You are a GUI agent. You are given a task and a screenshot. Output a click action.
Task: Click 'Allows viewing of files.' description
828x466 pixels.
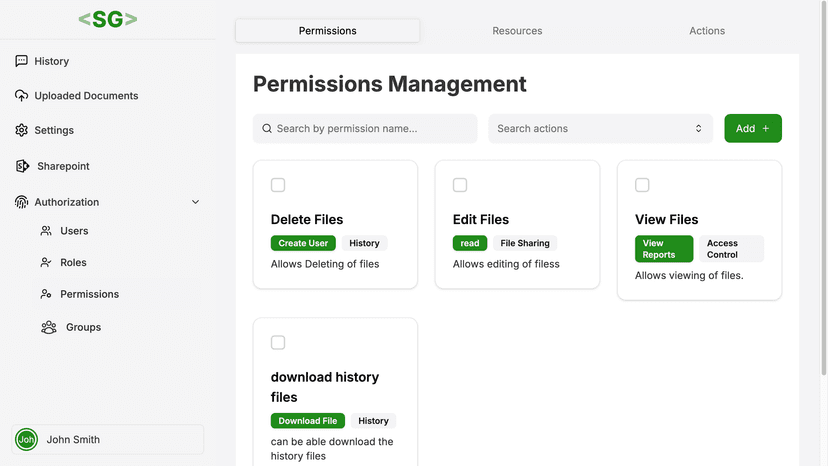pos(689,275)
